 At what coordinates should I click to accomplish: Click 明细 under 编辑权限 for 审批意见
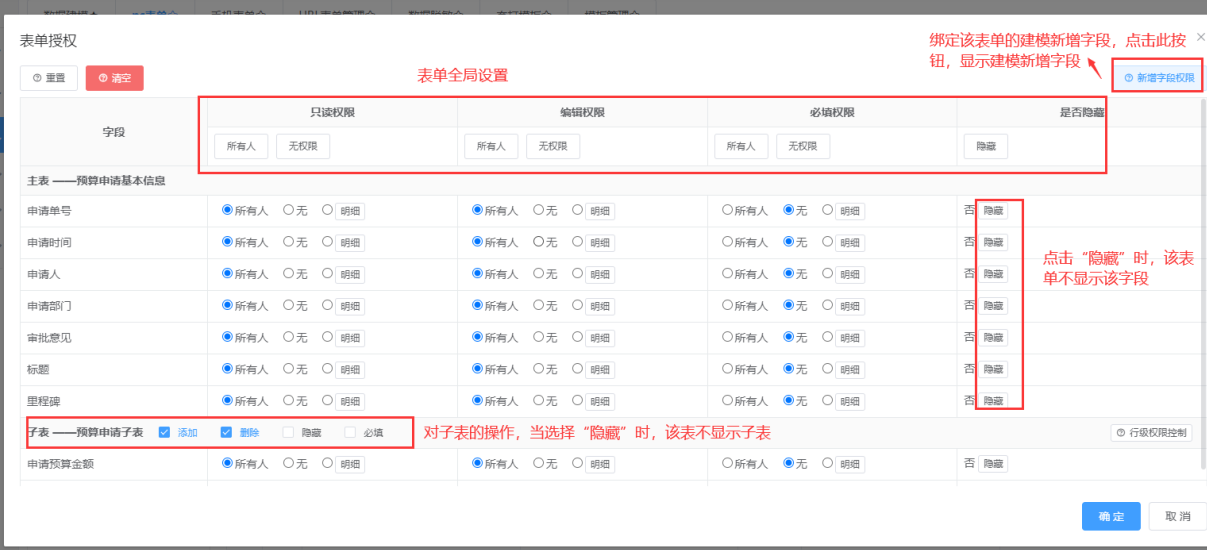(599, 338)
